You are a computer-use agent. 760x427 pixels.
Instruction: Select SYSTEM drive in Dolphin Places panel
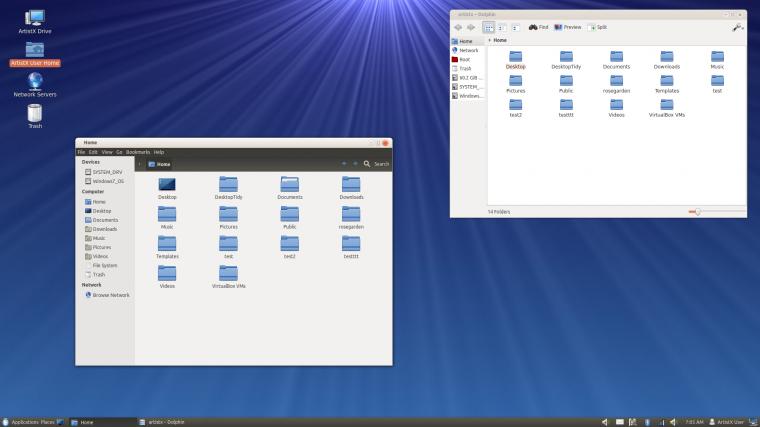coord(467,87)
